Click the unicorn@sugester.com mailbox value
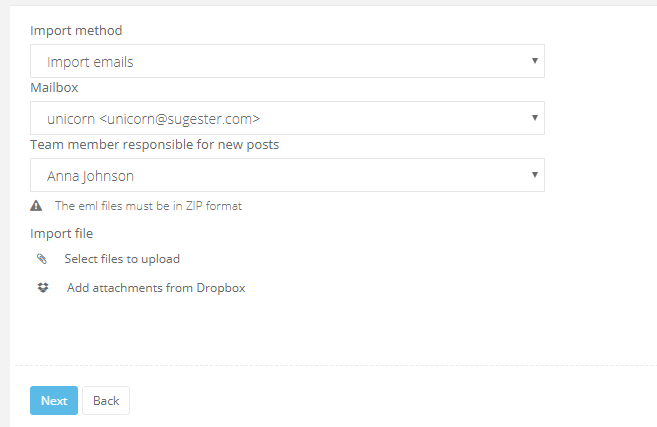The width and height of the screenshot is (657, 427). pos(153,119)
